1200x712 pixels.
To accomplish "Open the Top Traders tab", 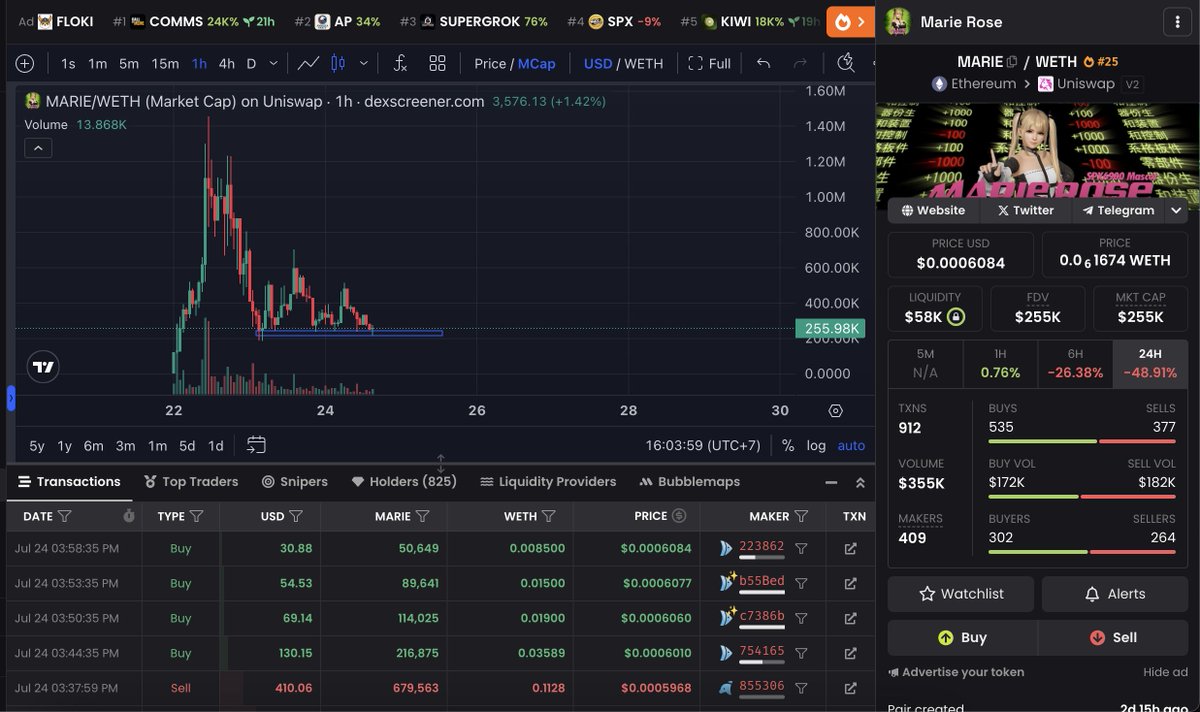I will (191, 482).
